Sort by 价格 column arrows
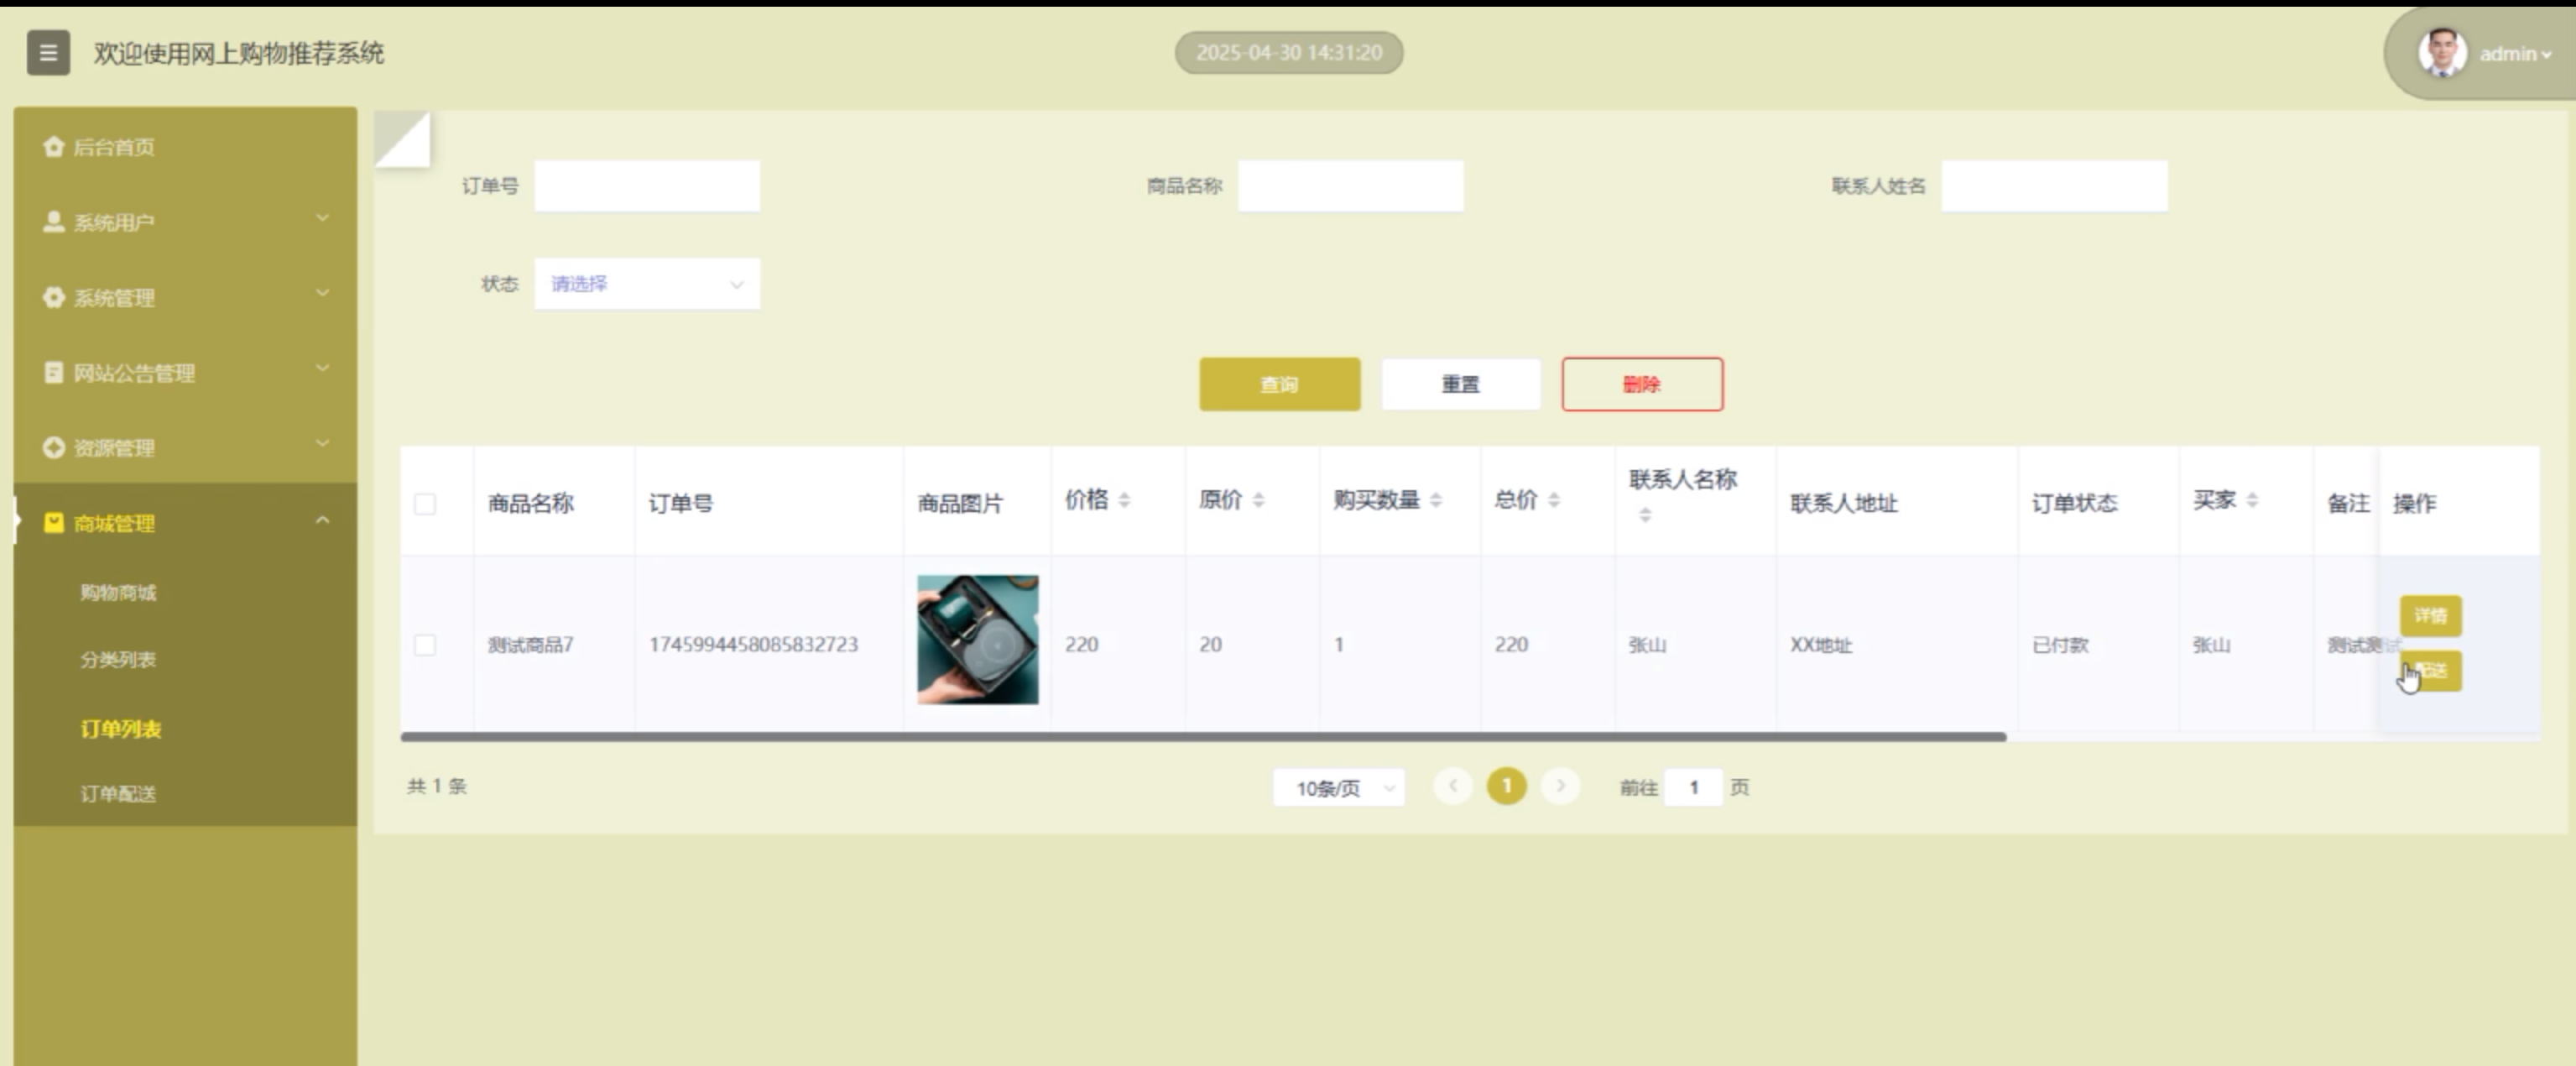 (1124, 500)
